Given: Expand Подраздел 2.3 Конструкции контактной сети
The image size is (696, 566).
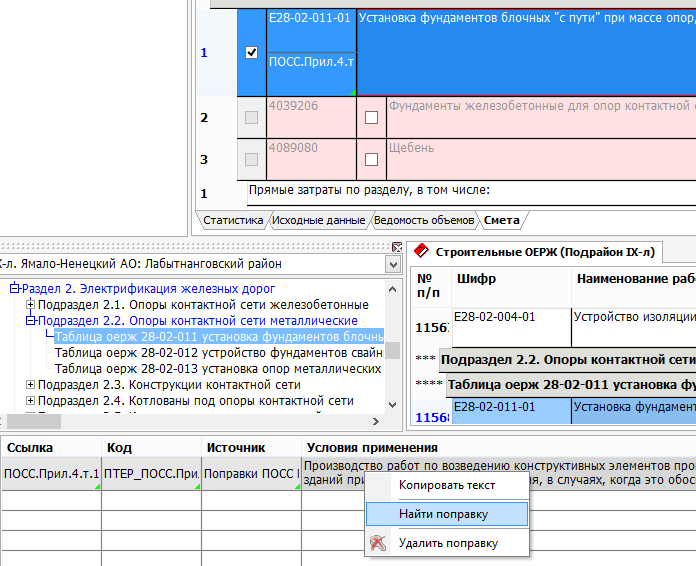Looking at the screenshot, I should (30, 384).
